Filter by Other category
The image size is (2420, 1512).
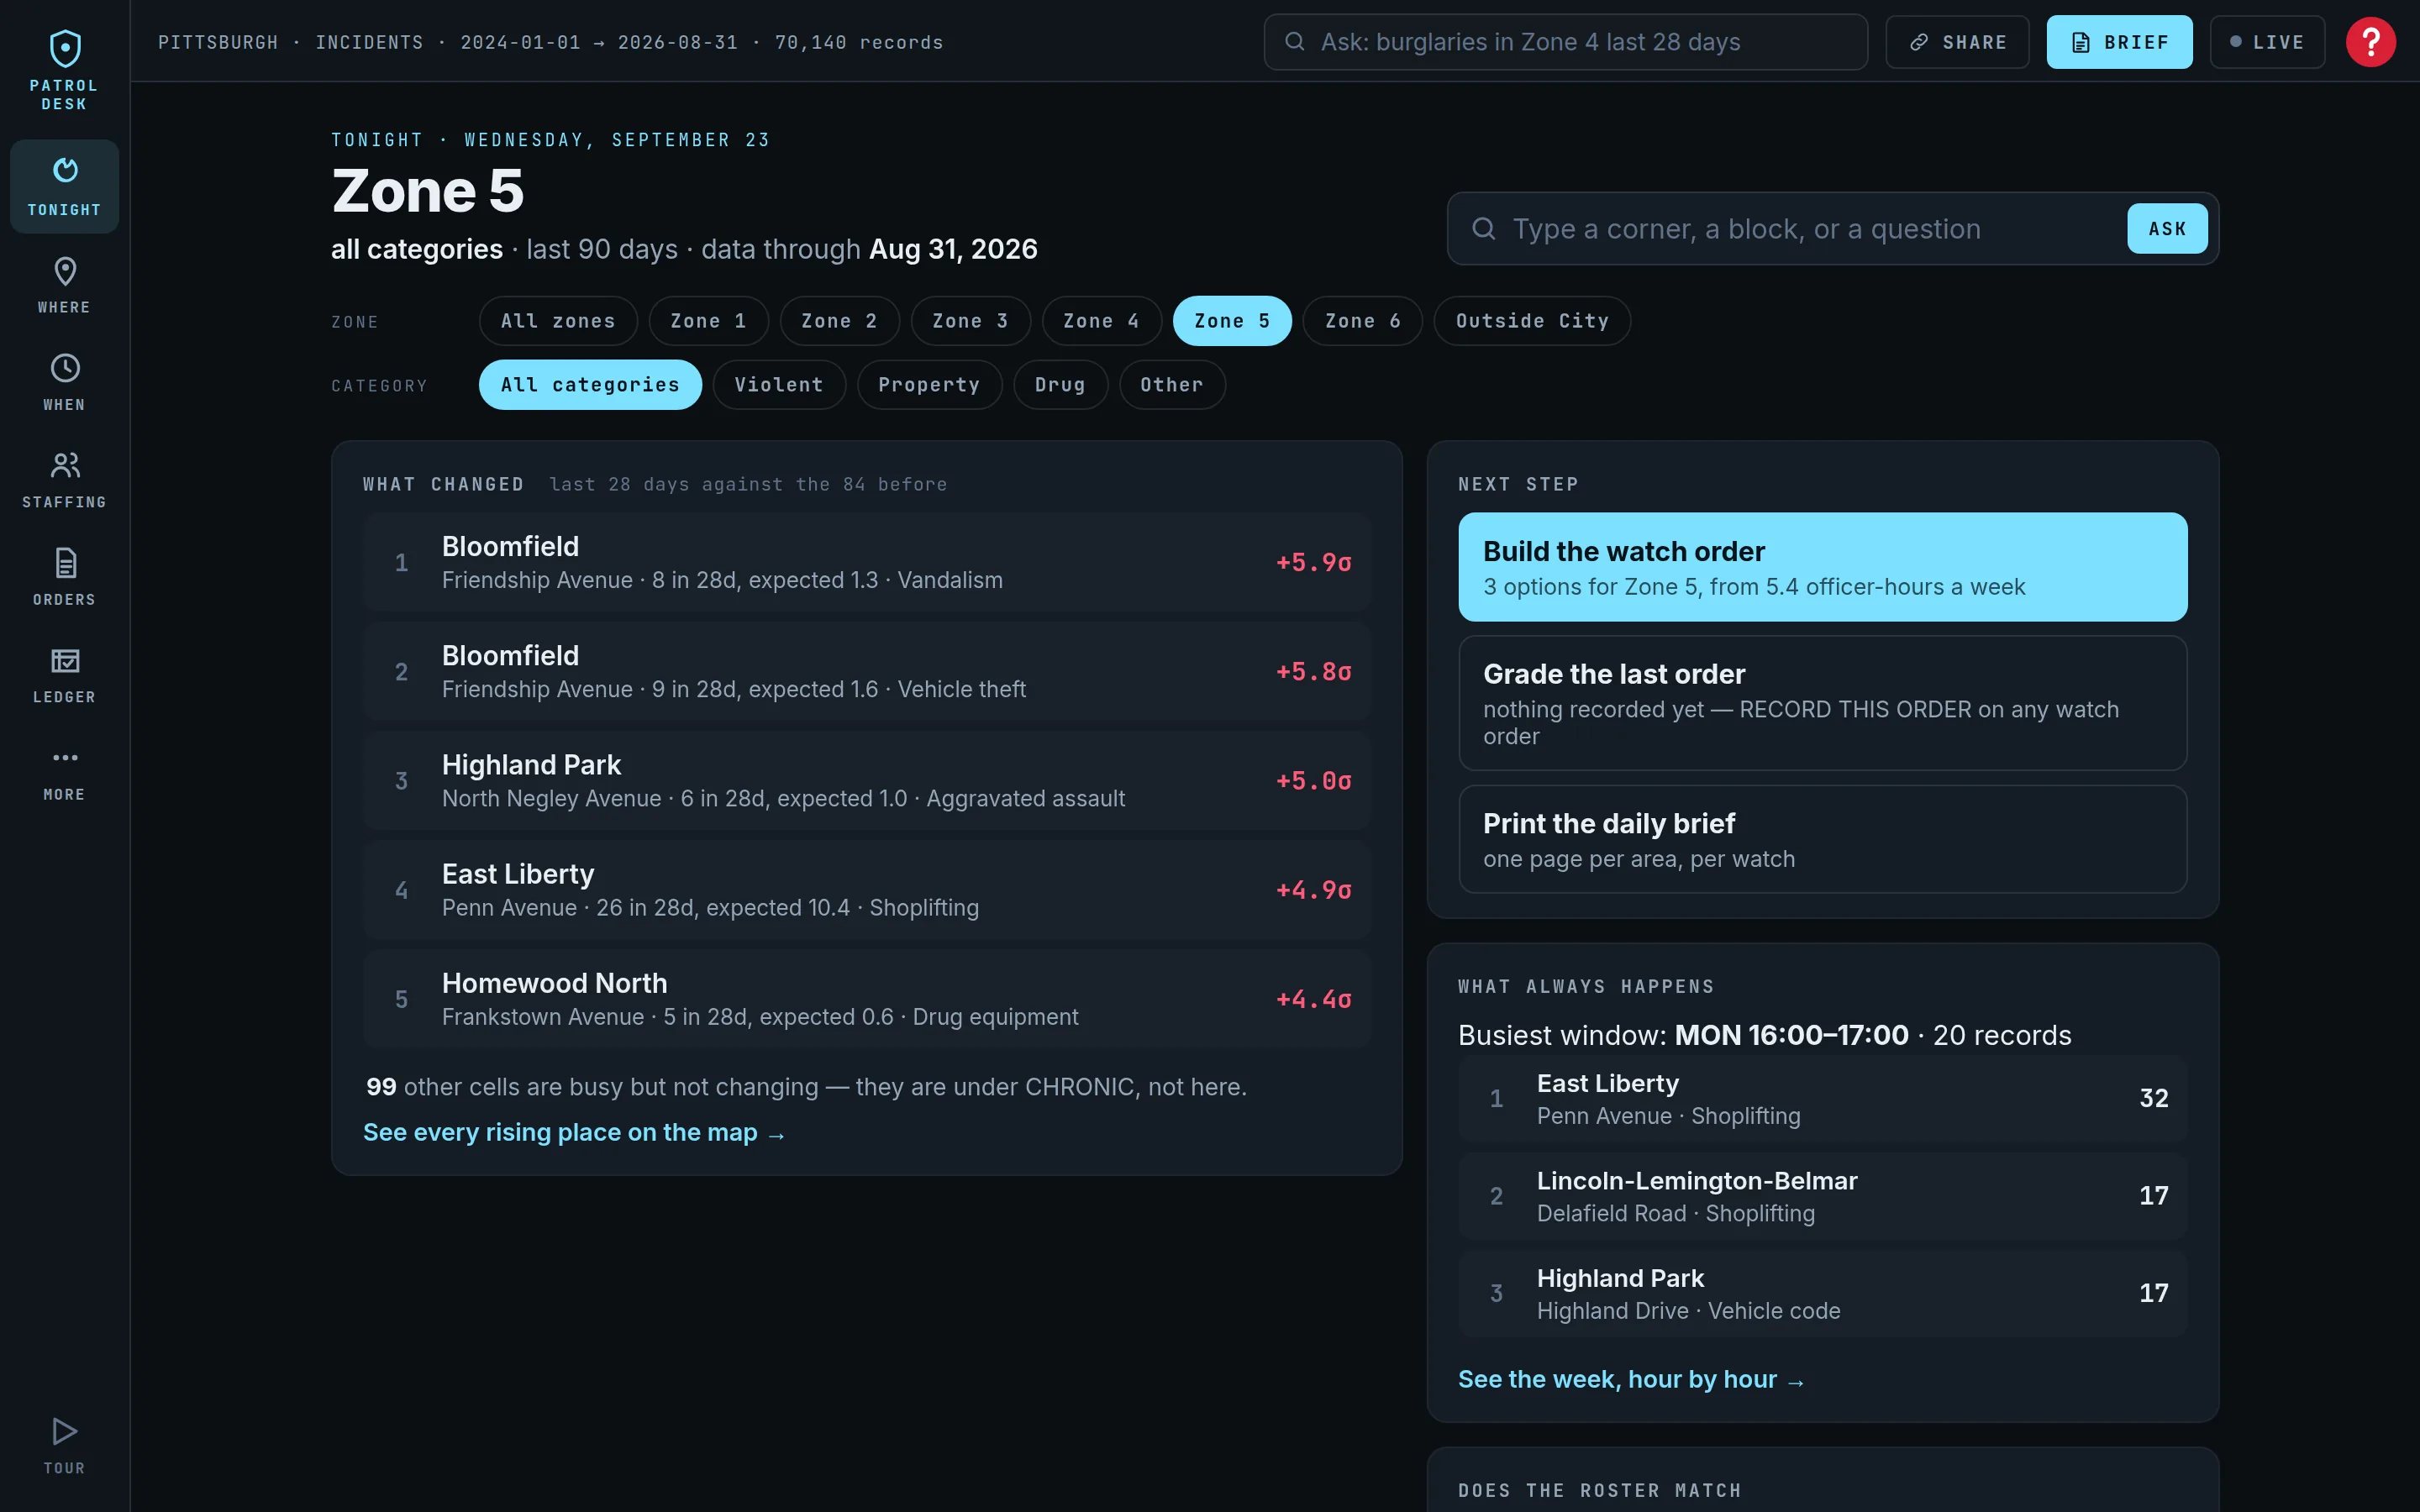coord(1172,385)
